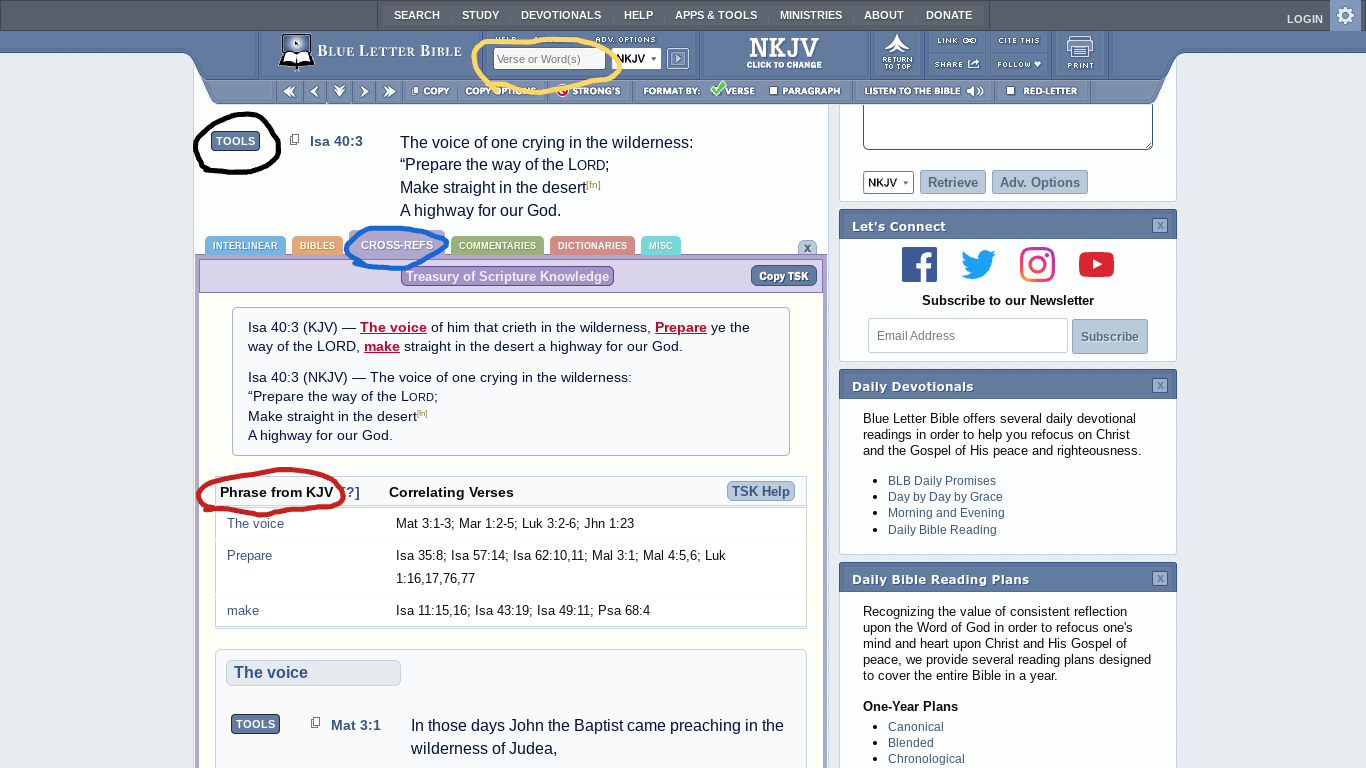This screenshot has width=1366, height=768.
Task: Jump to previous chapter double-arrow
Action: [289, 91]
